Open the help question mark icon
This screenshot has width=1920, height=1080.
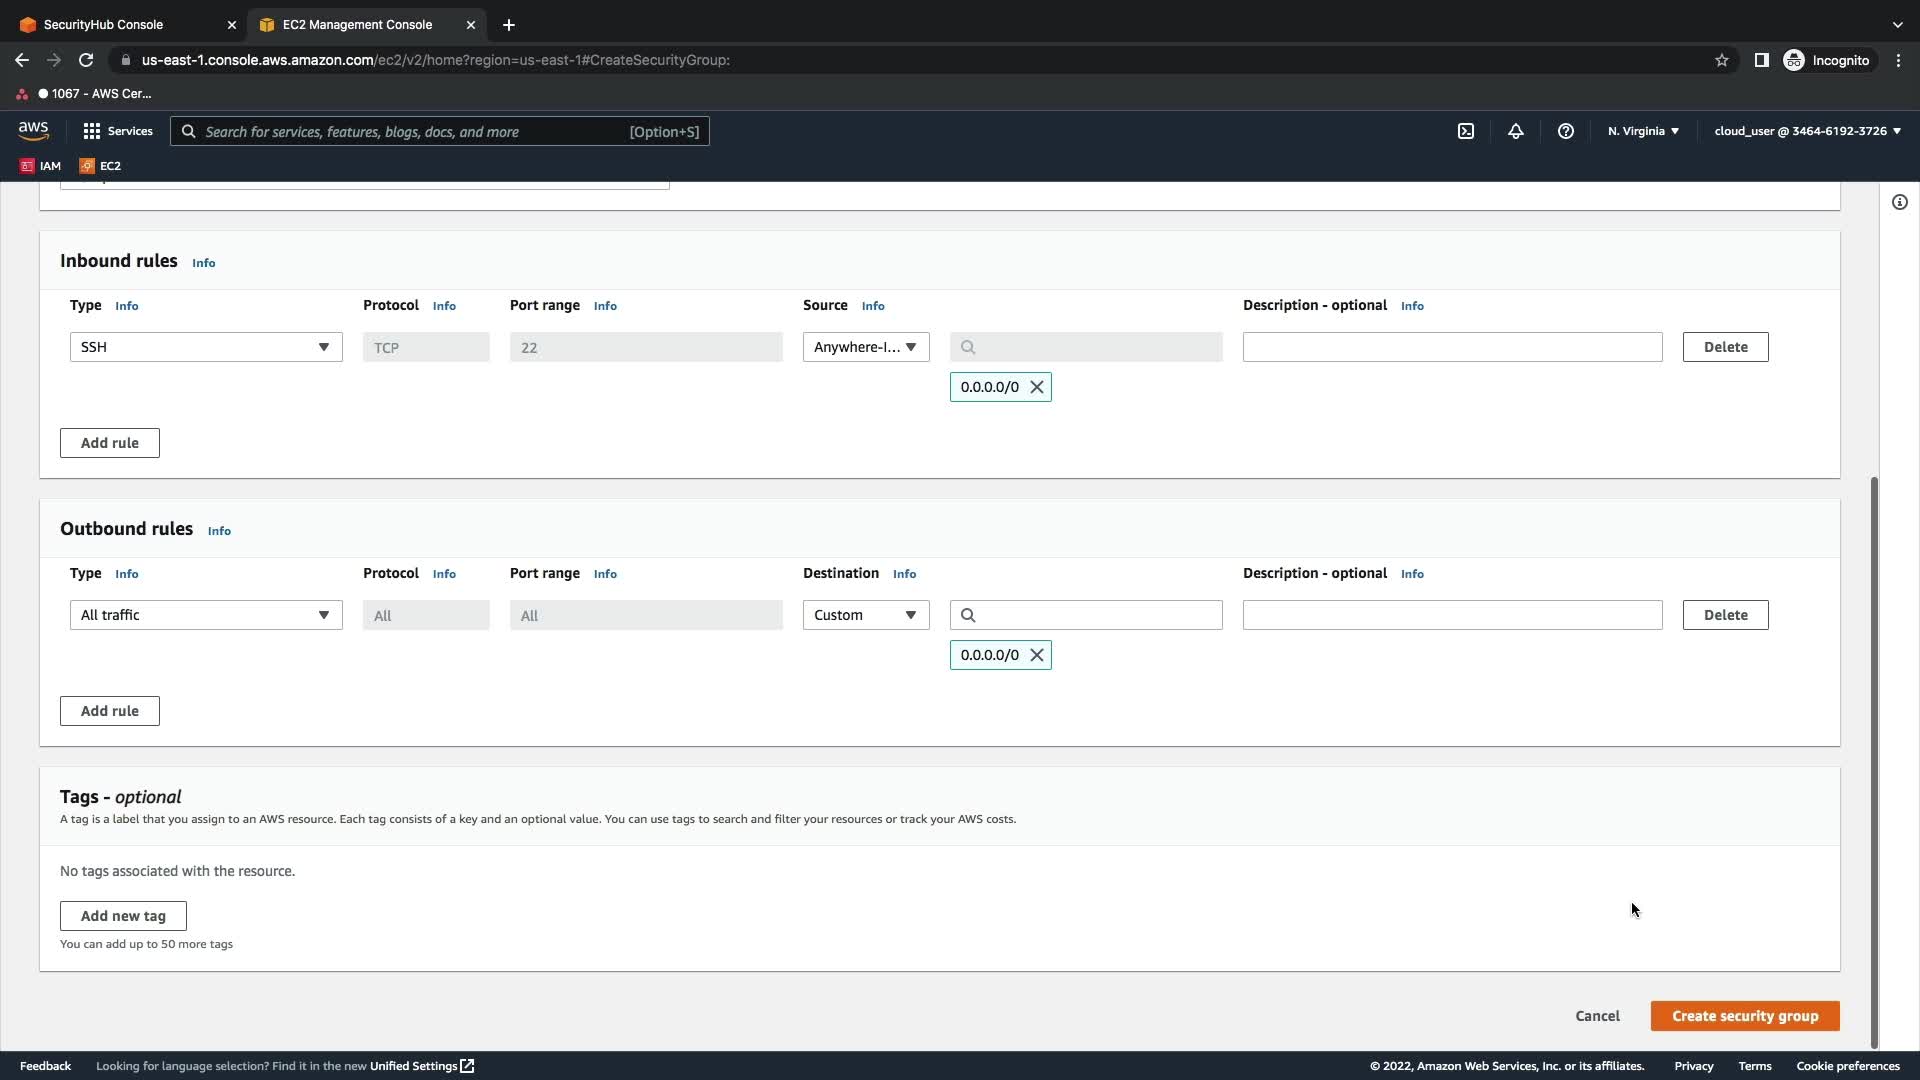[x=1566, y=131]
